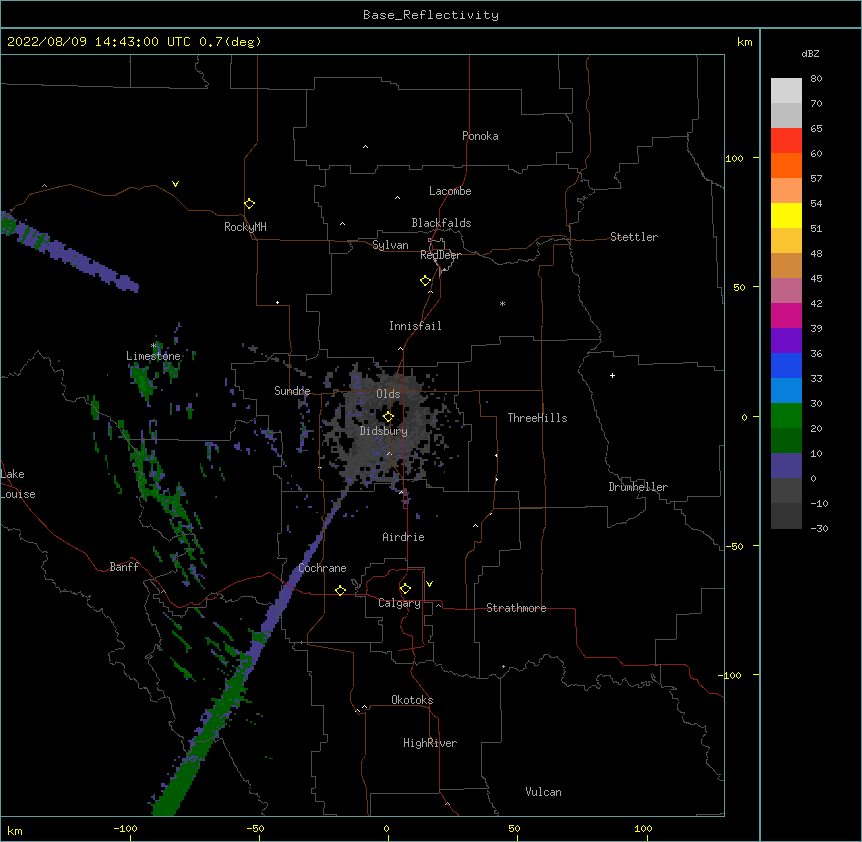The width and height of the screenshot is (862, 842).
Task: Click the Vulcan city label
Action: (x=543, y=792)
